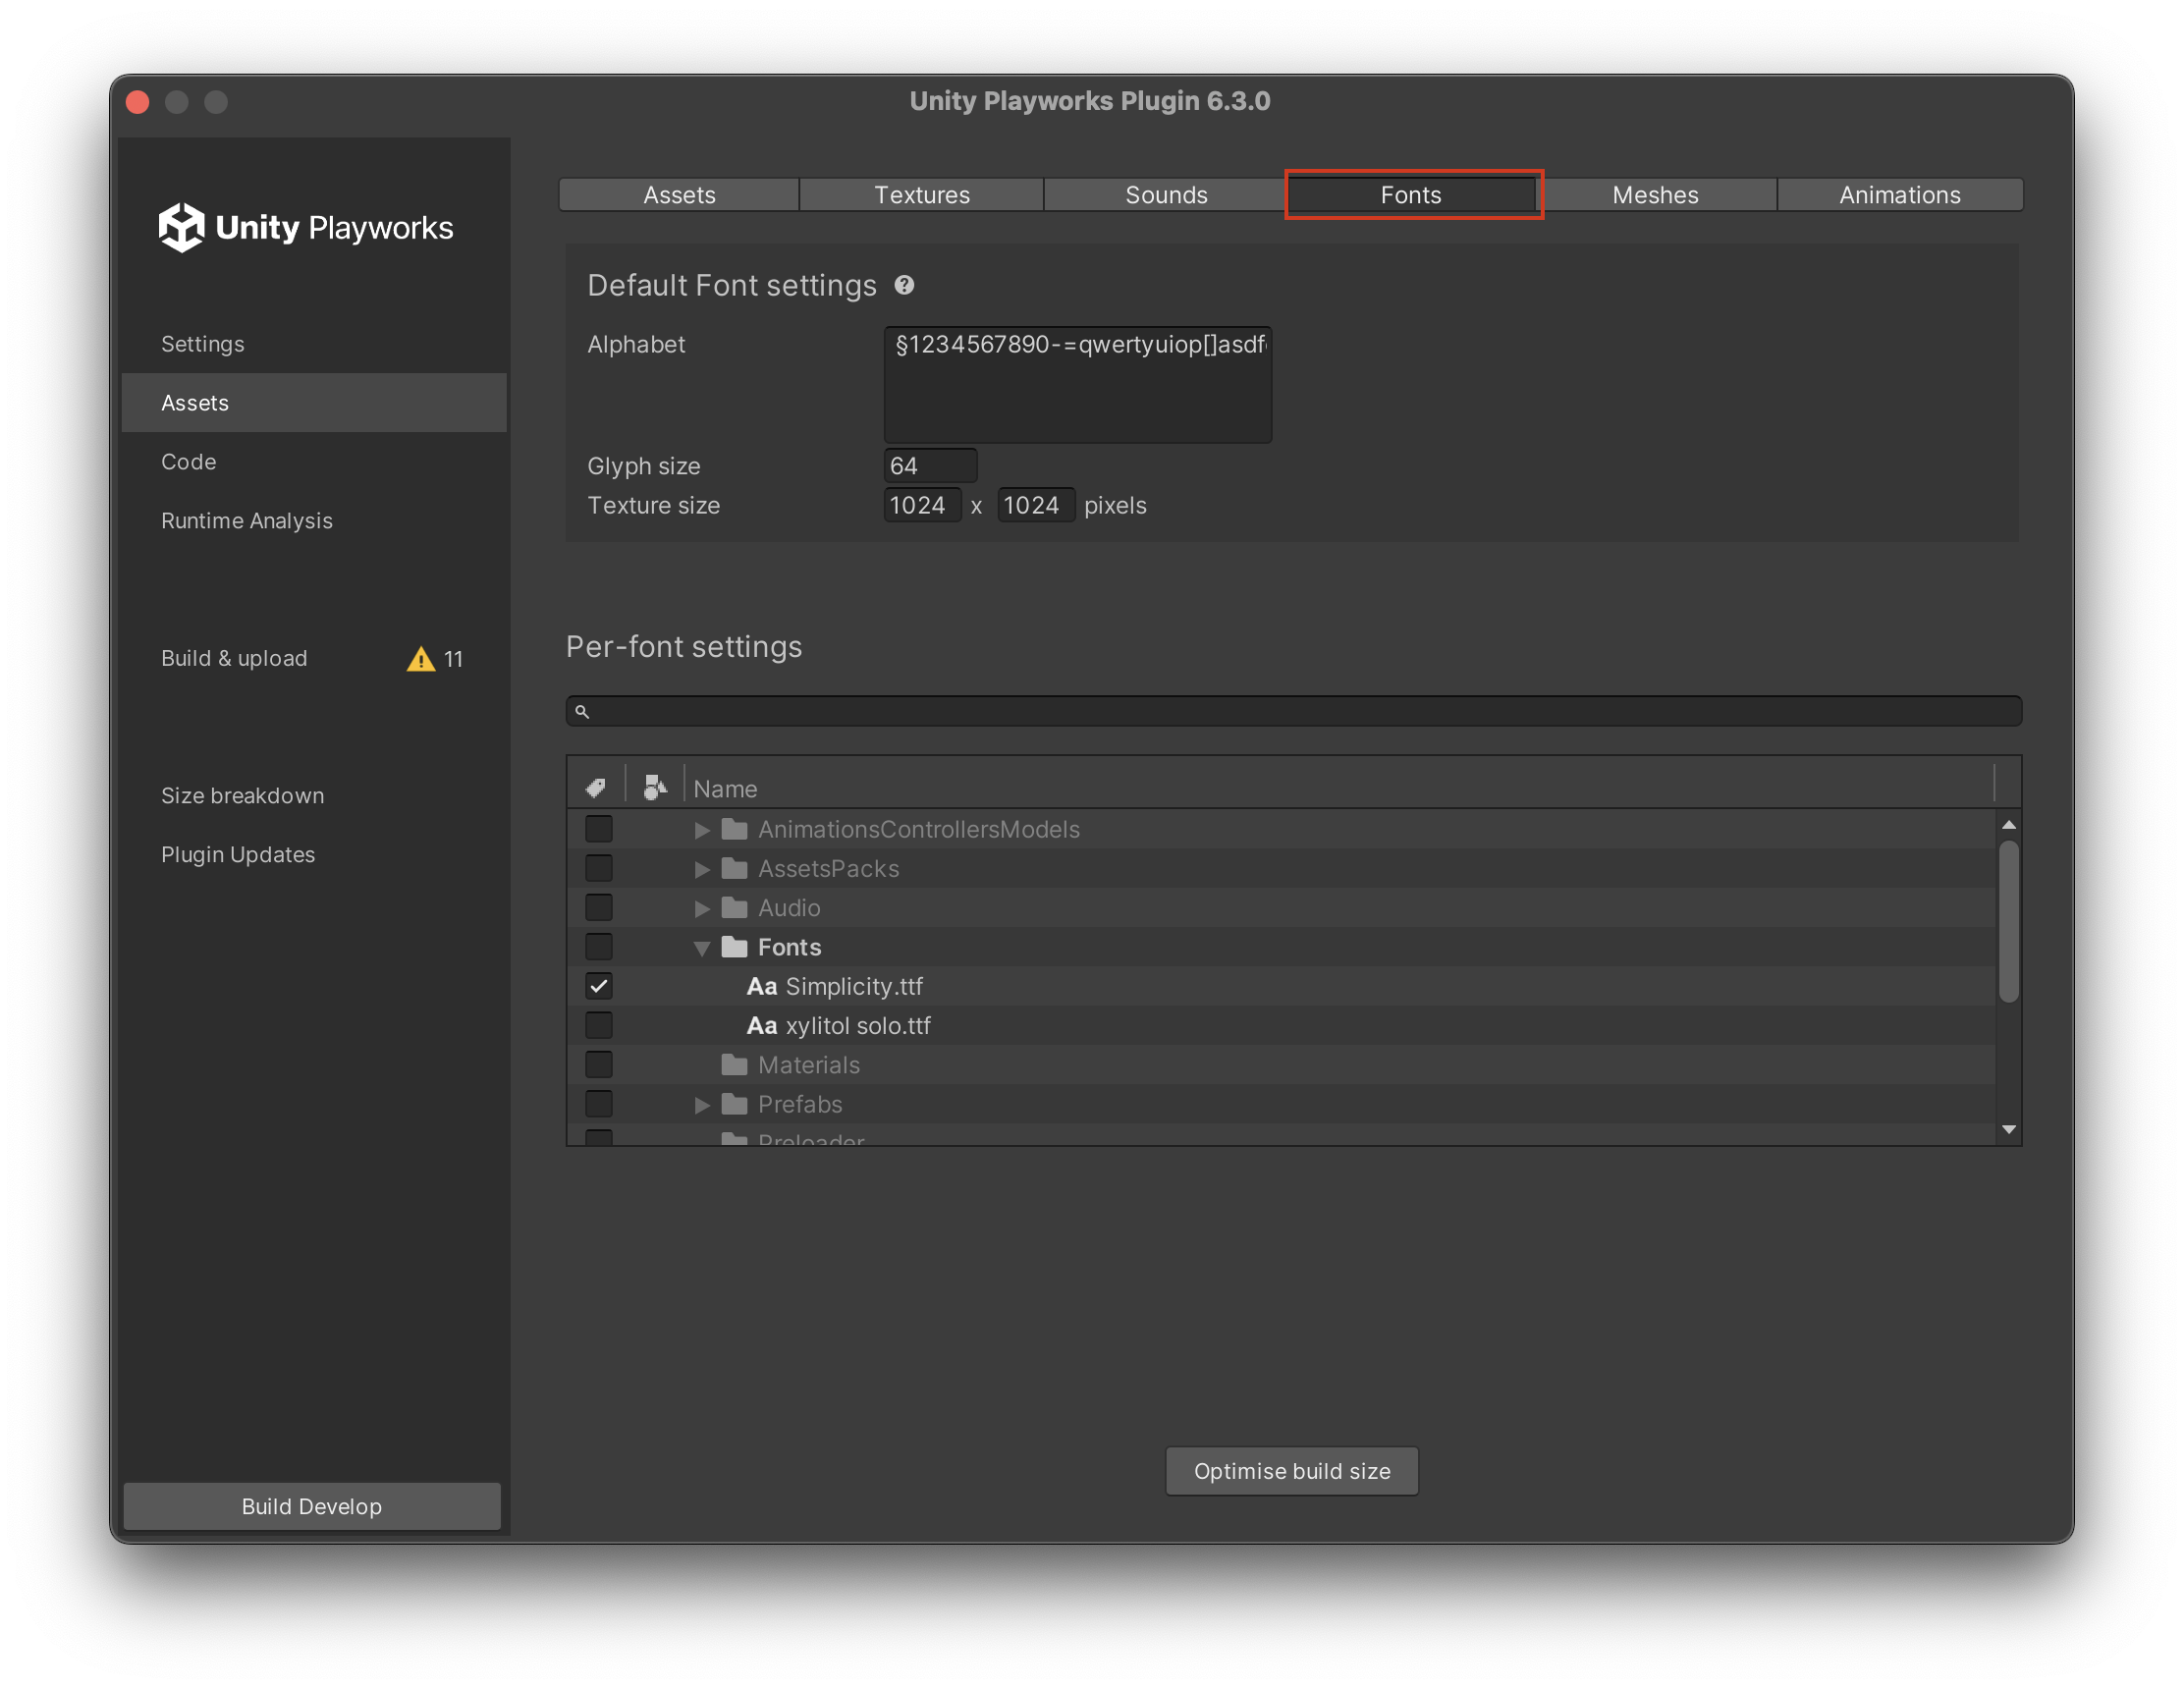The width and height of the screenshot is (2184, 1689).
Task: Open Build & upload in the sidebar
Action: click(313, 658)
